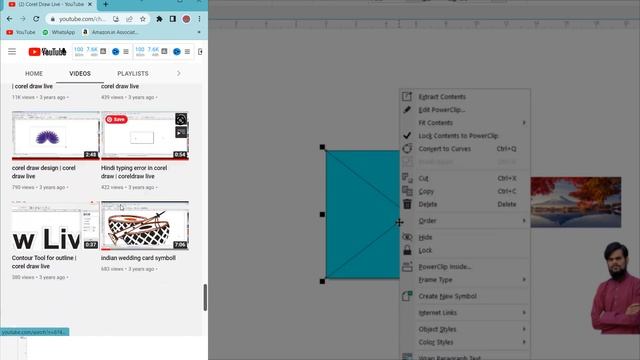
Task: Open the Chrome extensions puzzle icon
Action: click(x=159, y=19)
